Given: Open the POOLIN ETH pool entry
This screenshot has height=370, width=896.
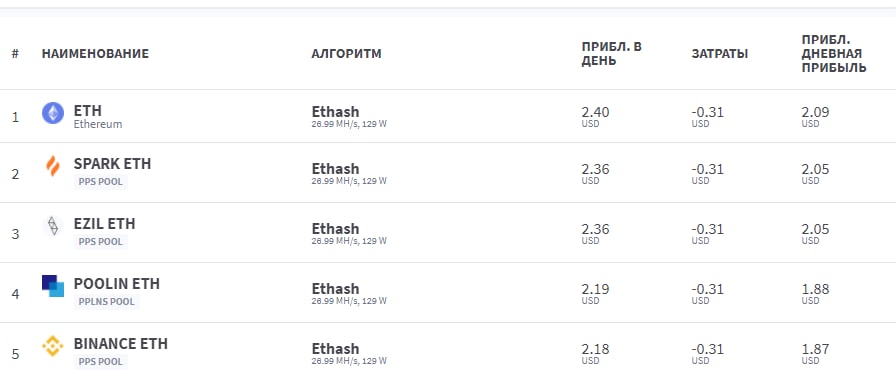Looking at the screenshot, I should pos(117,284).
